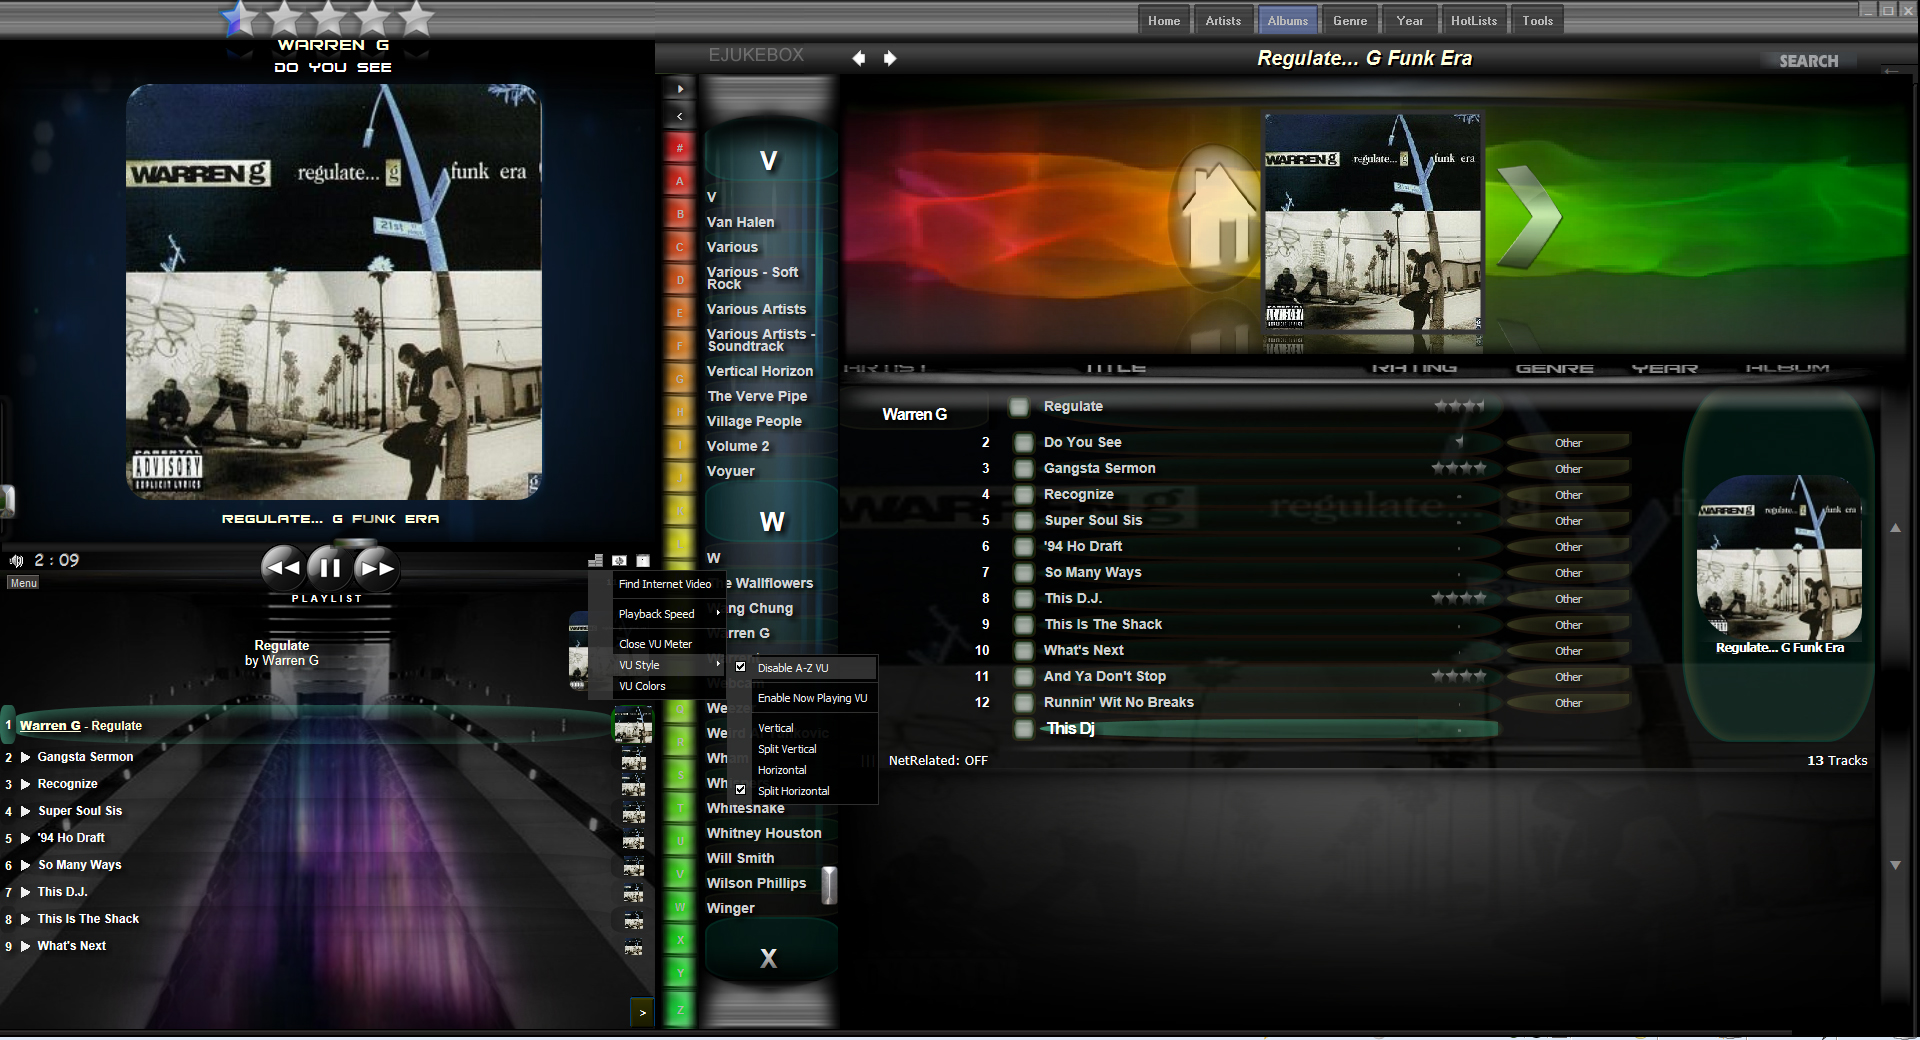Click the large Regulate album cover in the player
This screenshot has height=1040, width=1920.
pyautogui.click(x=333, y=292)
